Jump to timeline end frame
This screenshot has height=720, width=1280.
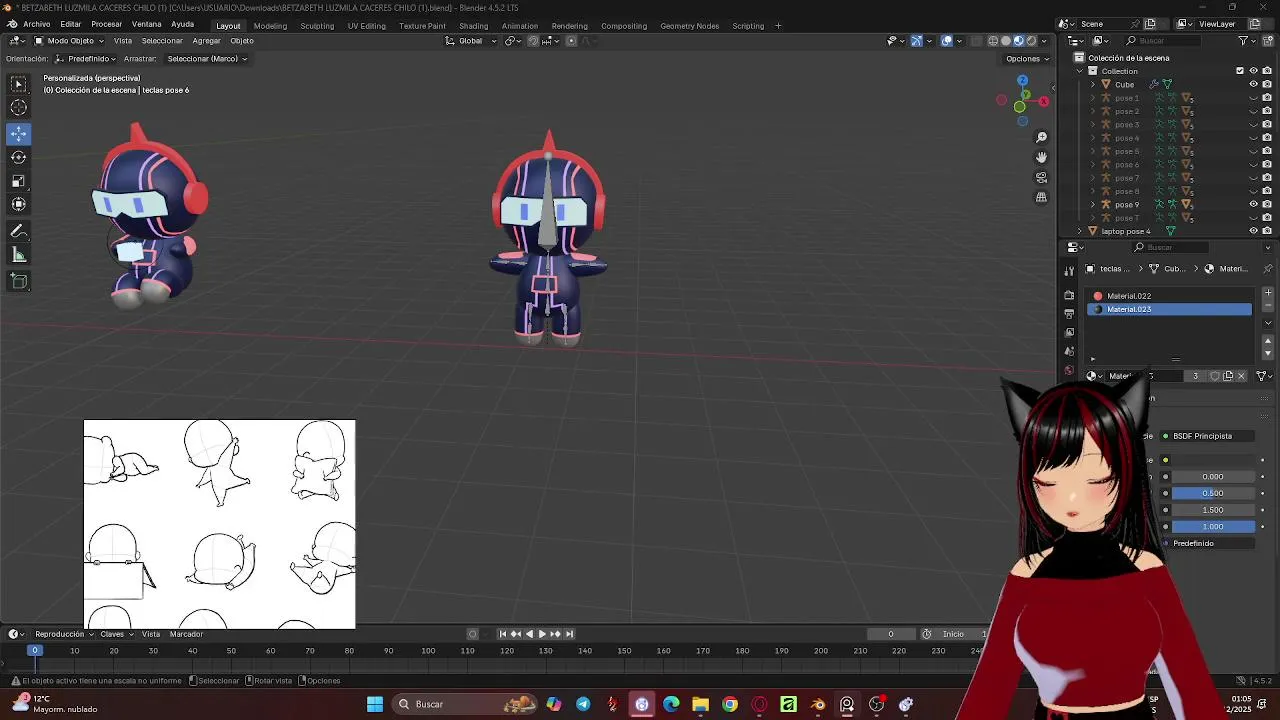(x=569, y=634)
